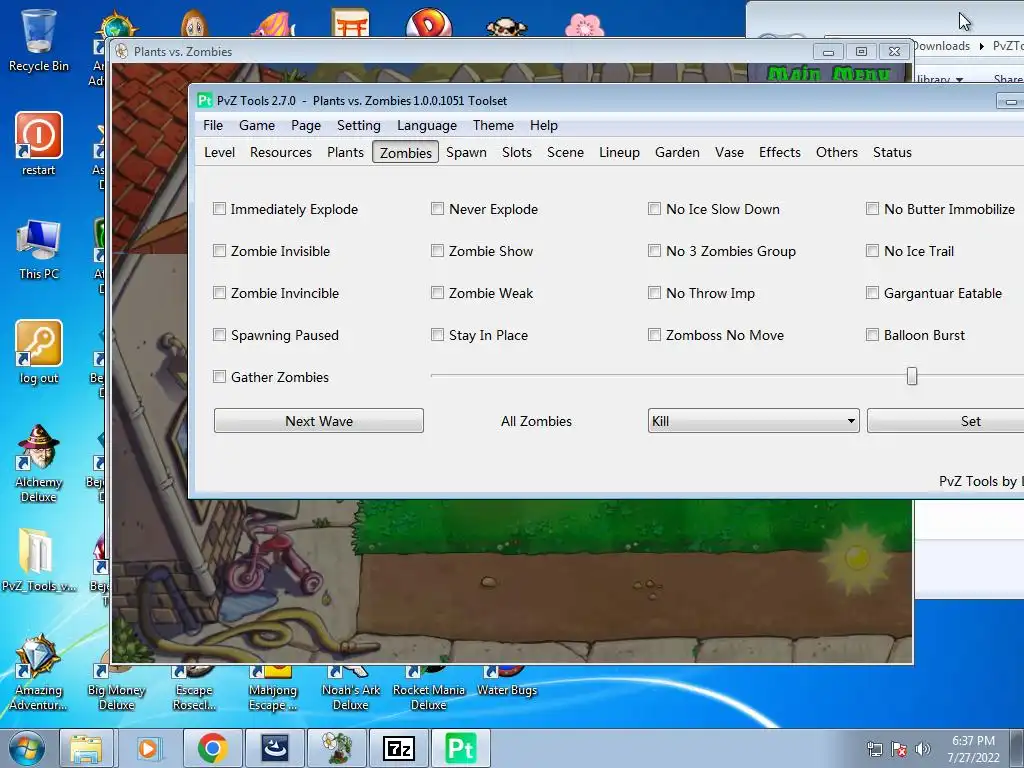Check Zombie Invincible option
This screenshot has width=1024, height=768.
click(x=219, y=293)
